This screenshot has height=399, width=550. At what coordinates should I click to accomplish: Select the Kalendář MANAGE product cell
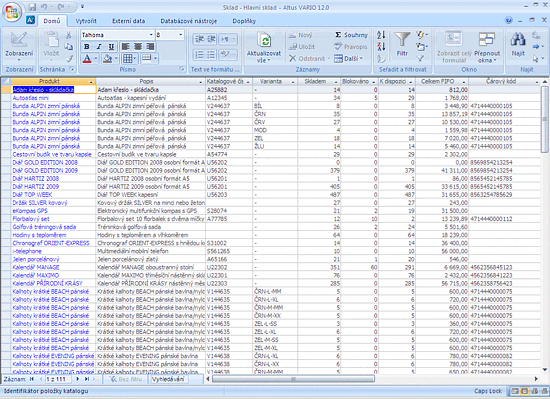[x=53, y=267]
